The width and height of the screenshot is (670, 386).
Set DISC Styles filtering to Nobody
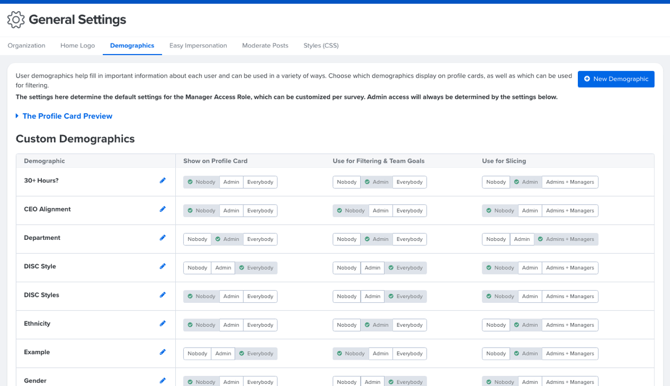point(347,297)
